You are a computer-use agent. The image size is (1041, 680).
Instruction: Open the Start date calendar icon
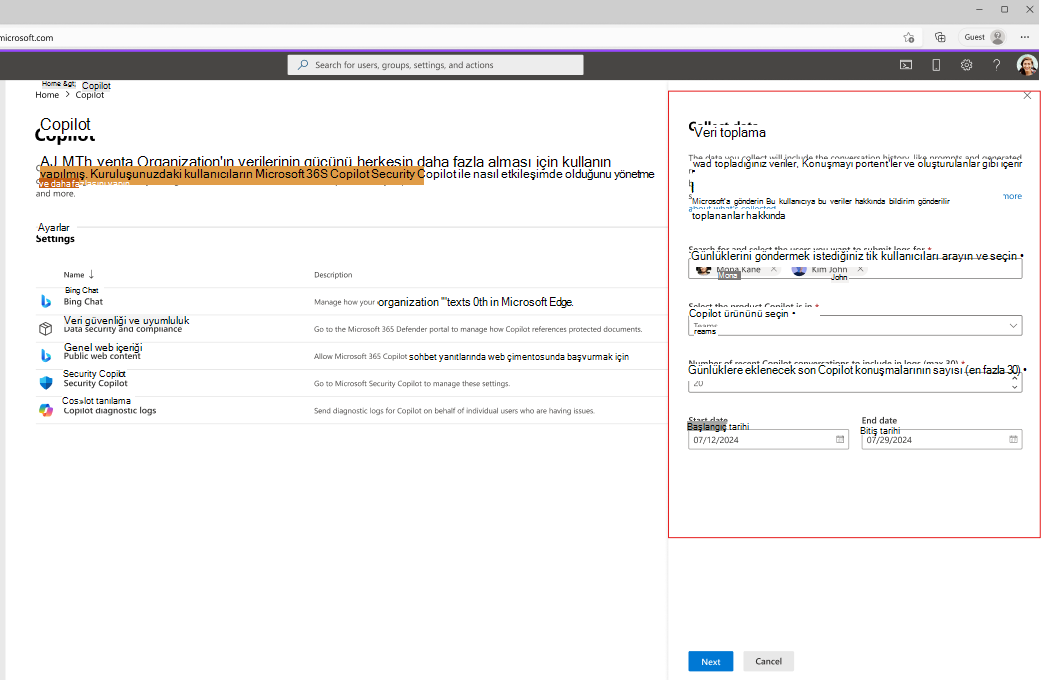click(840, 440)
